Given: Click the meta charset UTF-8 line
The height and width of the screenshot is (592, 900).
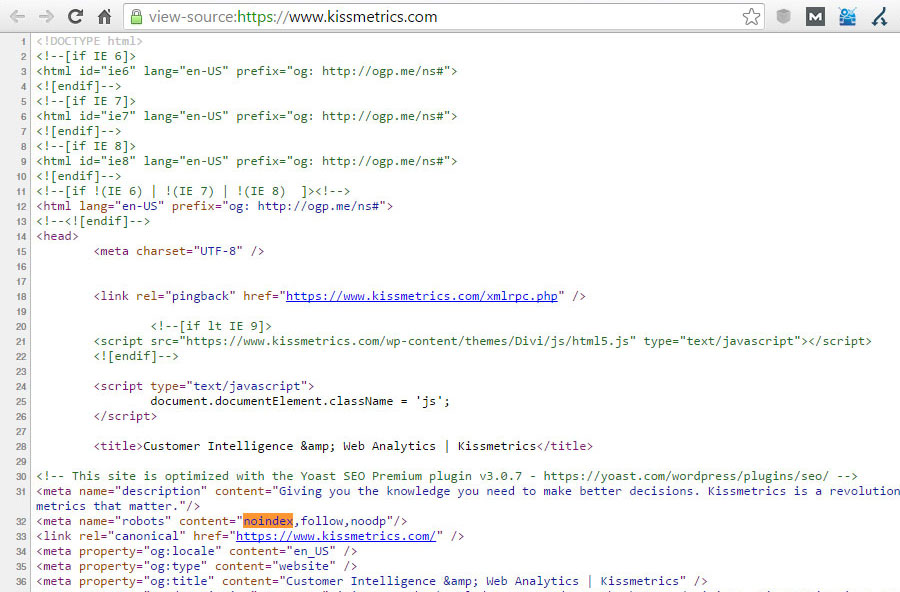Looking at the screenshot, I should [179, 251].
